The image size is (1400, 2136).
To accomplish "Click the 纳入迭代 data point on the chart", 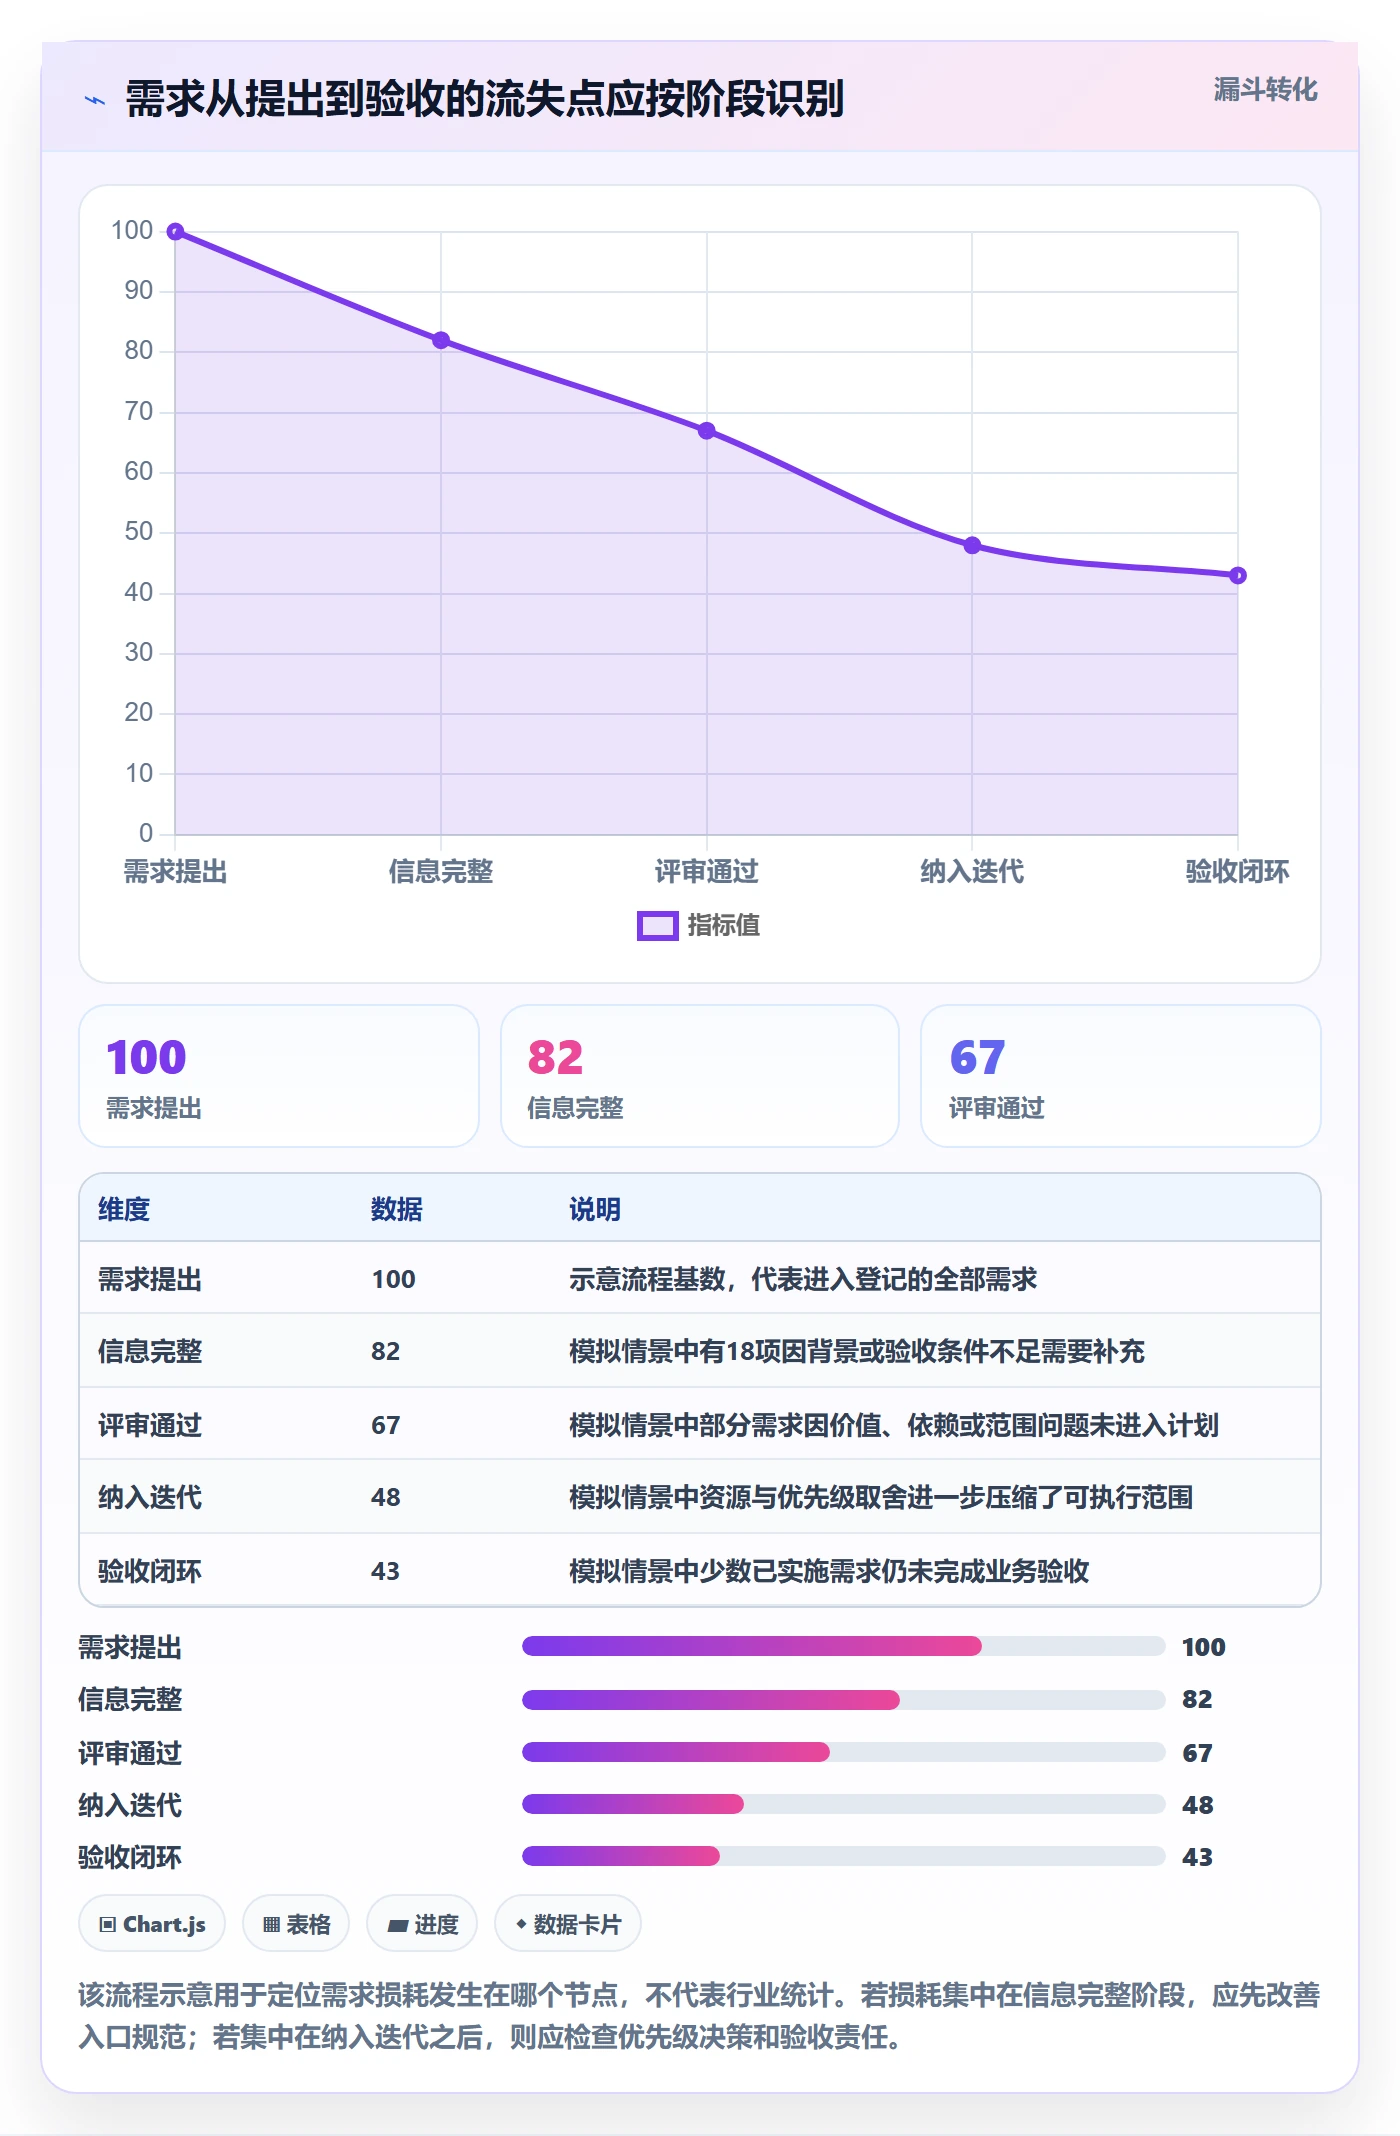I will point(972,545).
